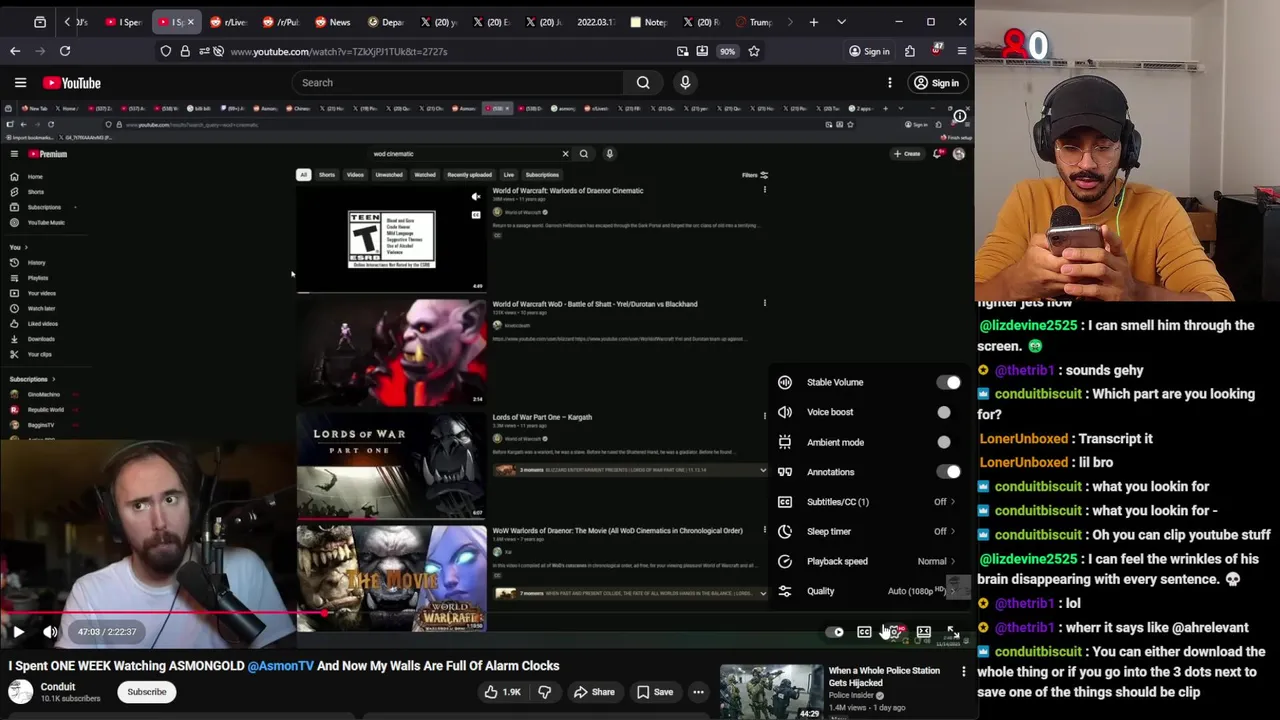Click the search magnifier button
Screen dimensions: 1280x720
pyautogui.click(x=643, y=83)
